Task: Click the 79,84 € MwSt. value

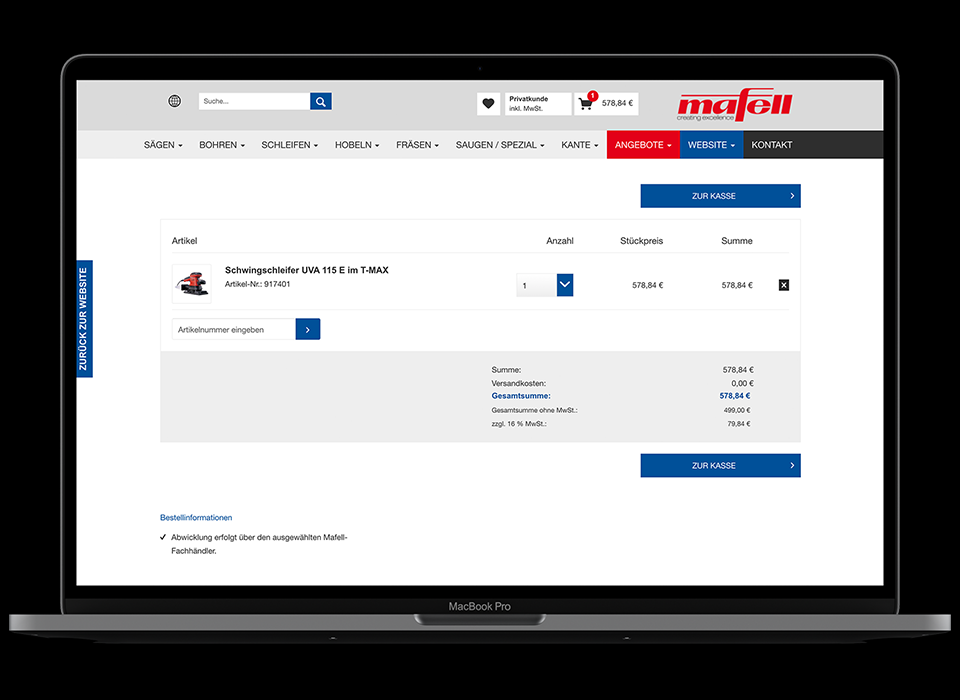Action: coord(739,424)
